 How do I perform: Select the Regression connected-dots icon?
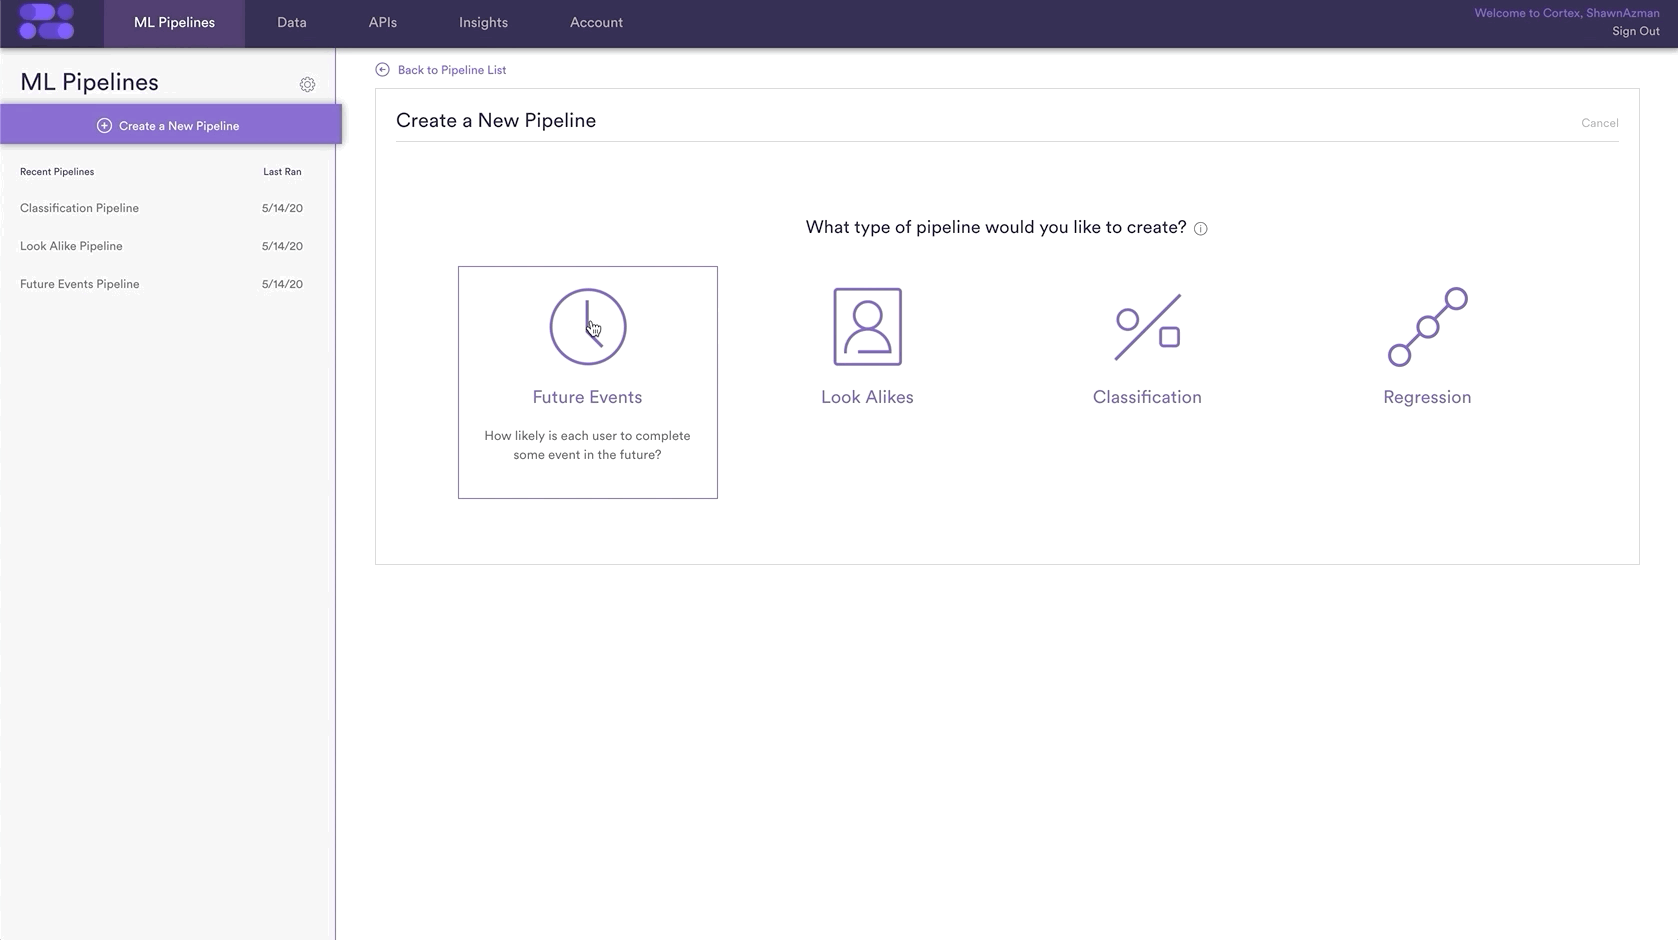click(x=1427, y=327)
